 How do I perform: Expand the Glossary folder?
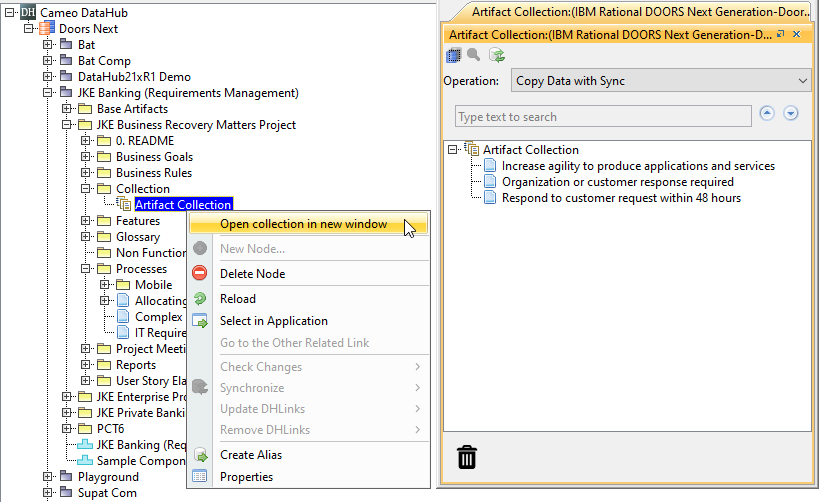(85, 237)
